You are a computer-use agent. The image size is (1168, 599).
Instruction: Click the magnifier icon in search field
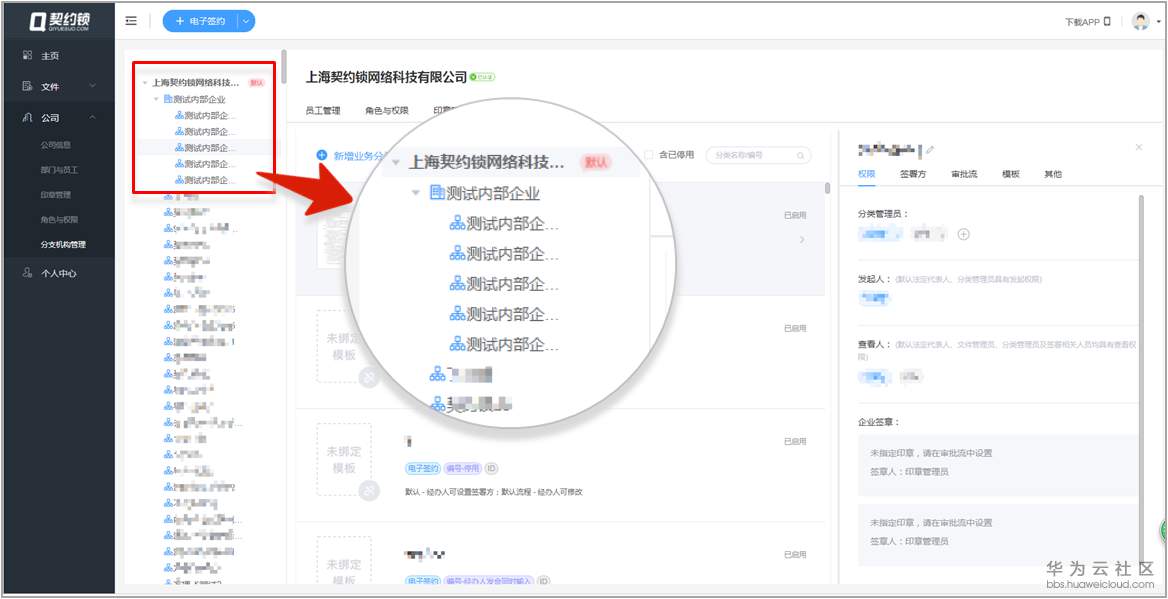pos(801,156)
